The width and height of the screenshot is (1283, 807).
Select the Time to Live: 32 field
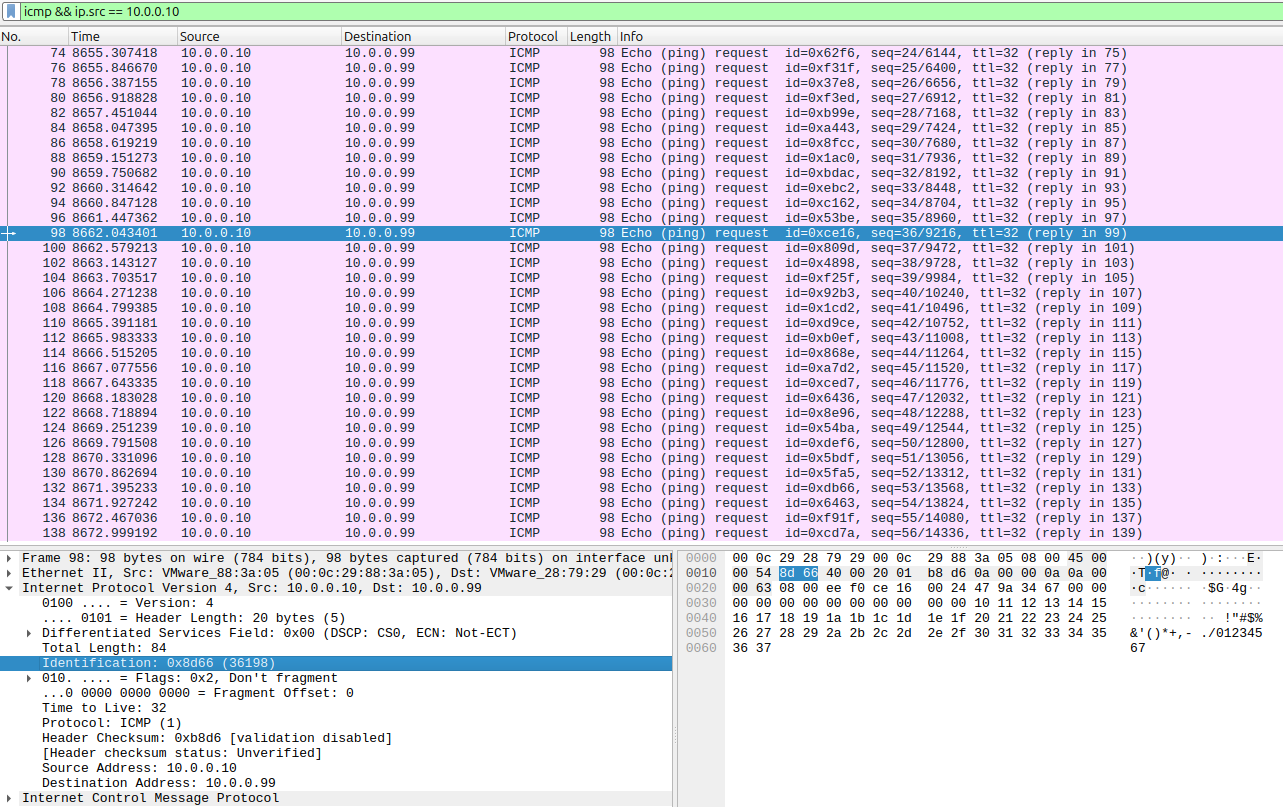point(104,708)
